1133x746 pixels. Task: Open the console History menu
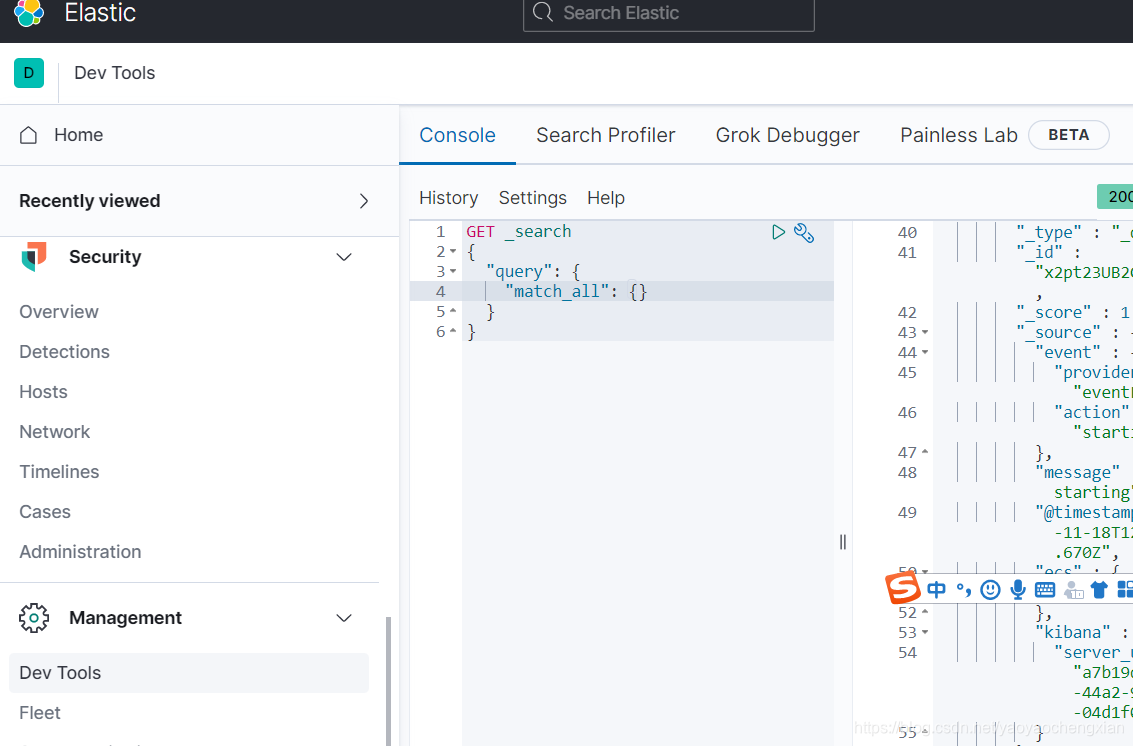tap(449, 198)
